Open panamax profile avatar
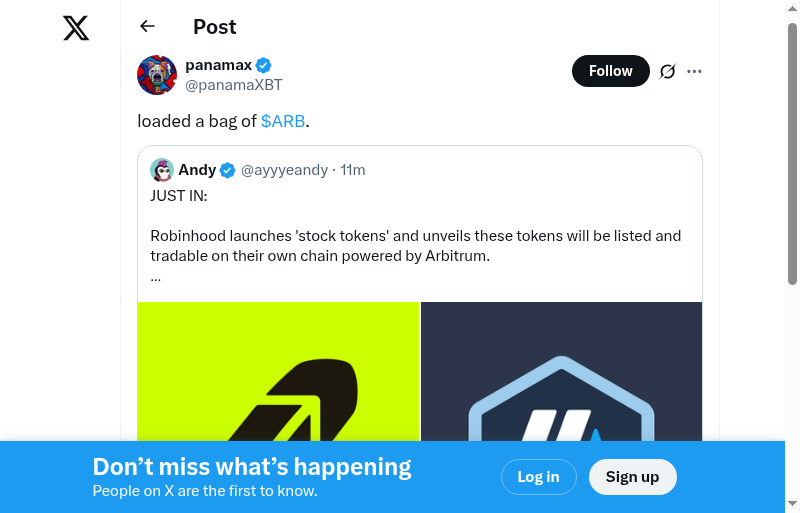 coord(157,75)
